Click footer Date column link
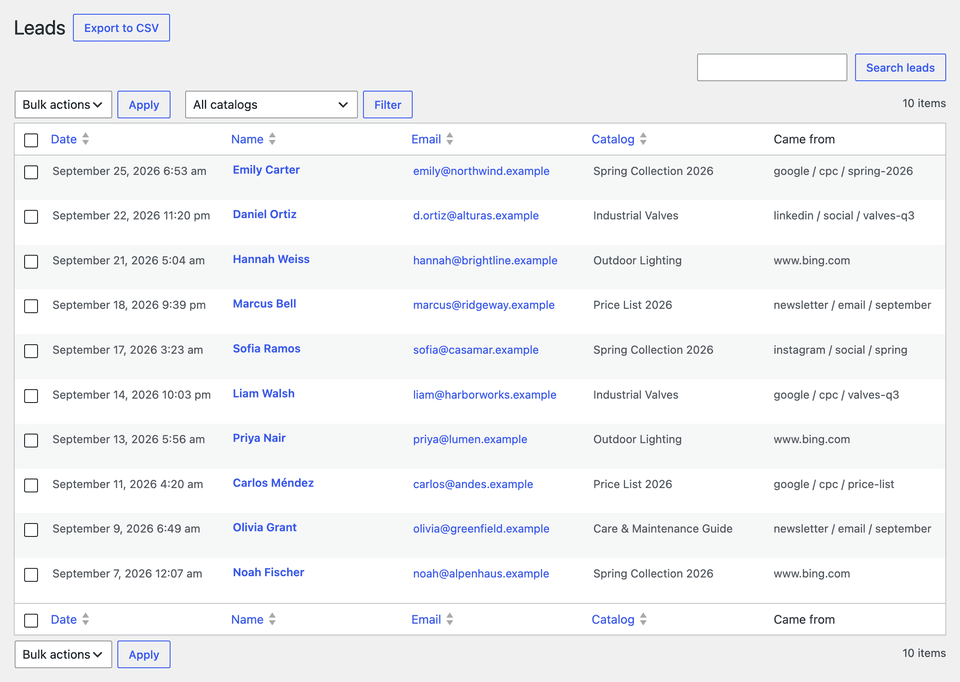The width and height of the screenshot is (960, 682). click(64, 619)
